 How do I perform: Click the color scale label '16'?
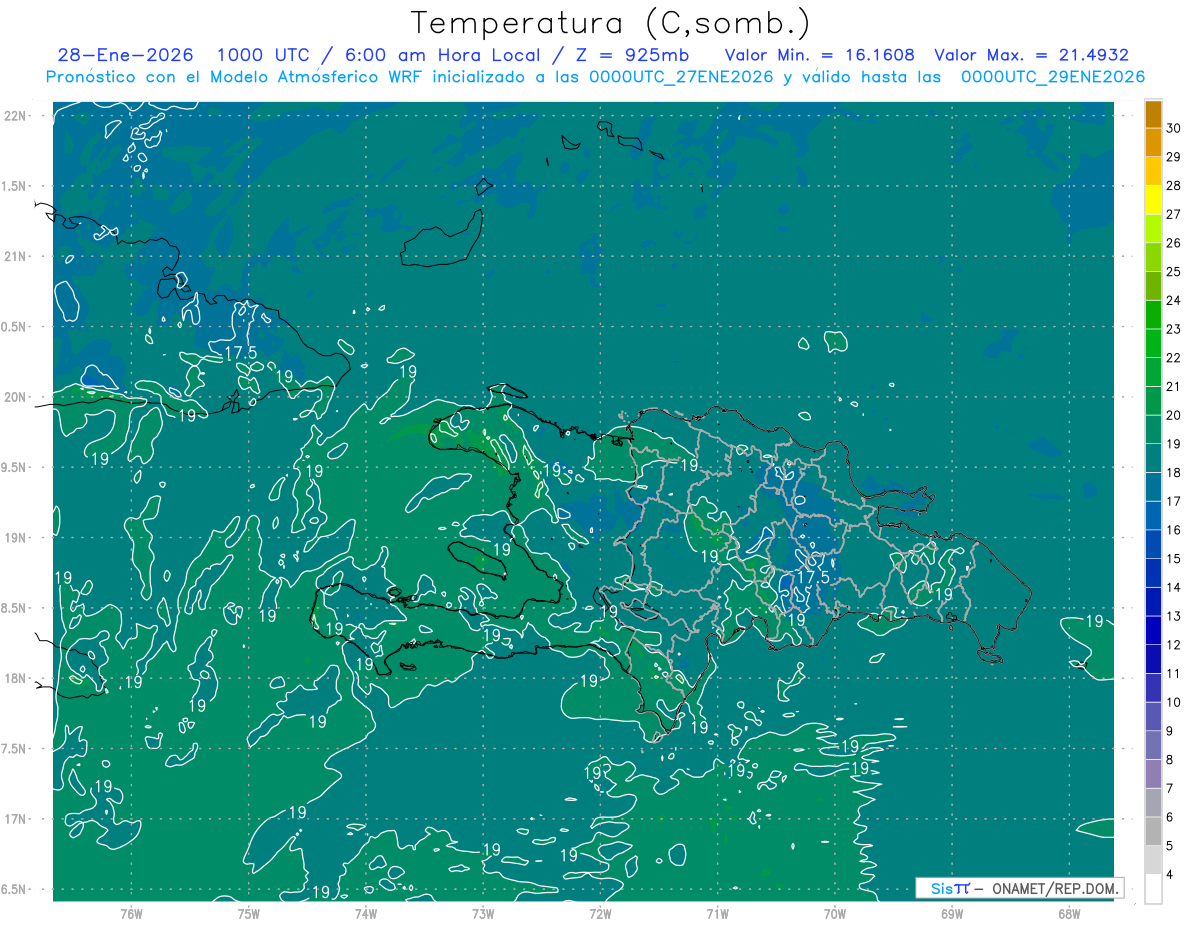point(1174,530)
